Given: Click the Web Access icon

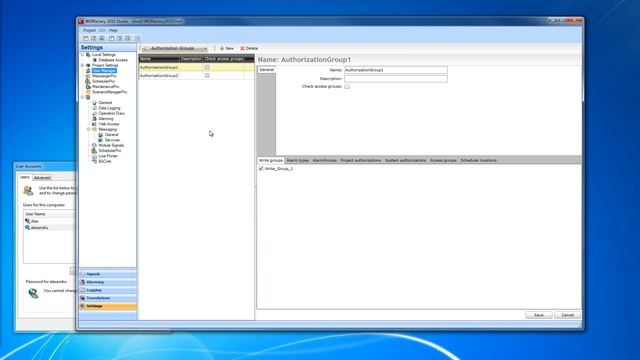Looking at the screenshot, I should click(95, 124).
